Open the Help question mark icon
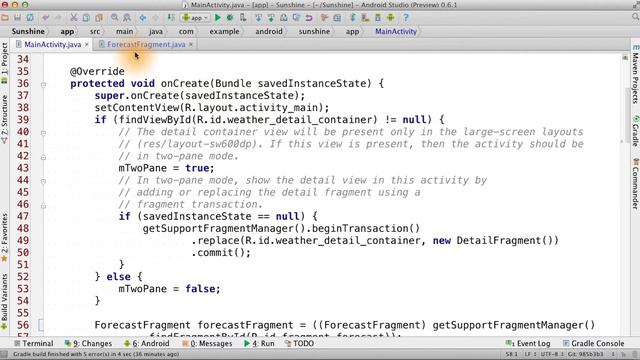Viewport: 640px width, 360px height. pyautogui.click(x=406, y=18)
